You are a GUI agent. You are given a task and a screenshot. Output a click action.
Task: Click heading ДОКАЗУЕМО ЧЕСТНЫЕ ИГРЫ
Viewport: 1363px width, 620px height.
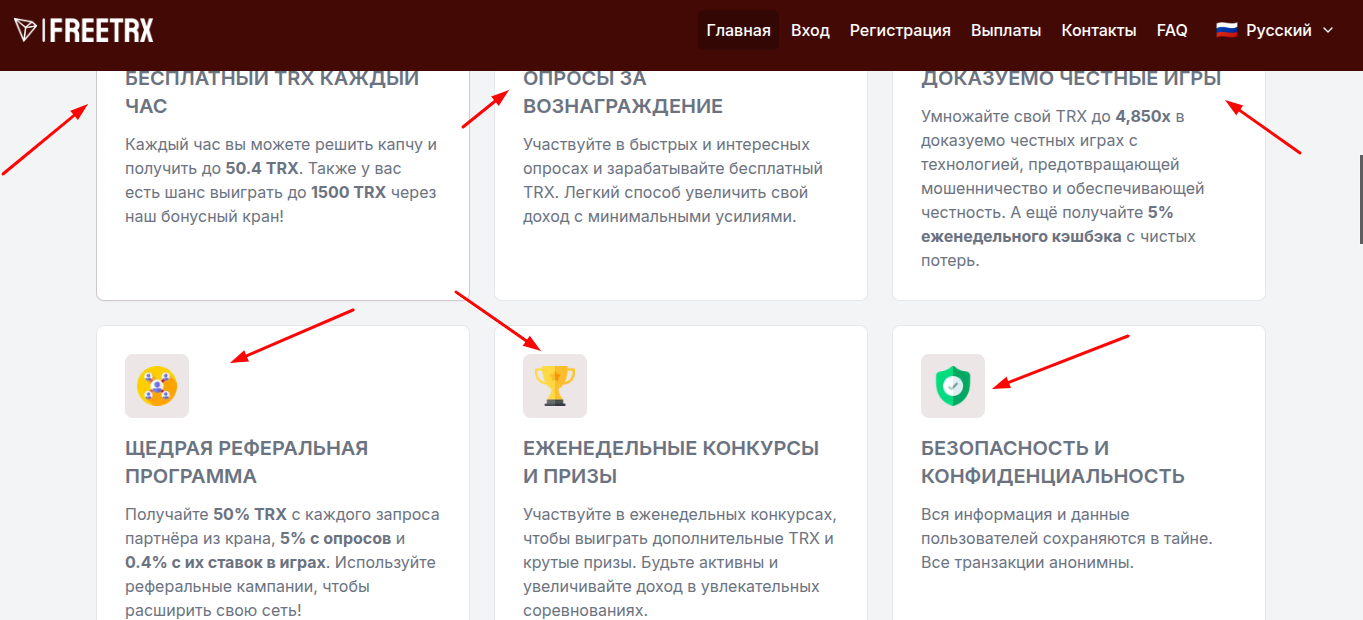point(1071,78)
